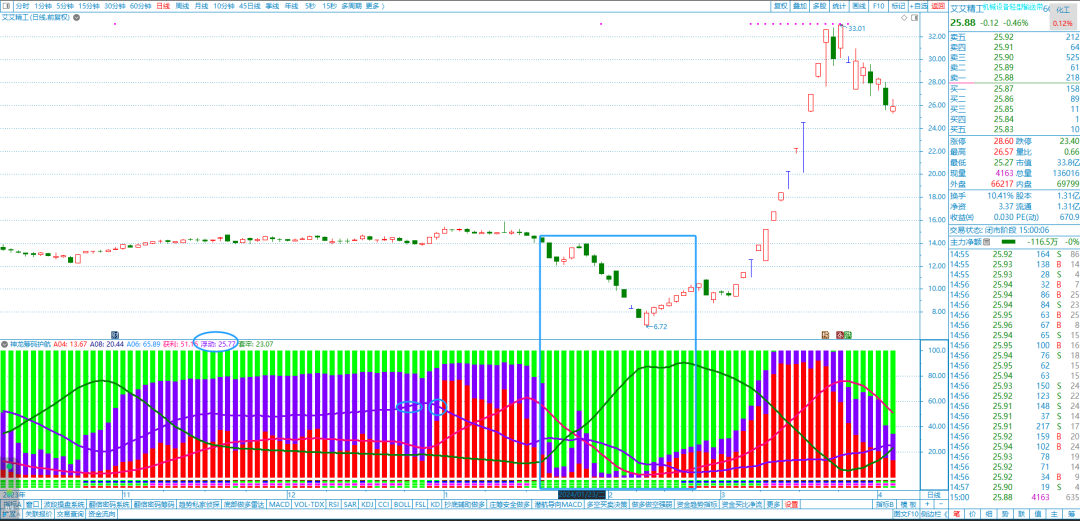Select CCI indicator tab
Viewport: 1080px width, 521px height.
[x=384, y=504]
